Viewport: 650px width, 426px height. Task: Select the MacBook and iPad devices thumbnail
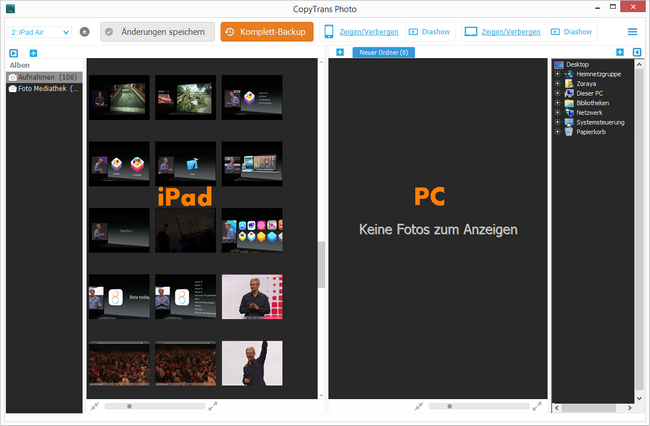(x=252, y=164)
